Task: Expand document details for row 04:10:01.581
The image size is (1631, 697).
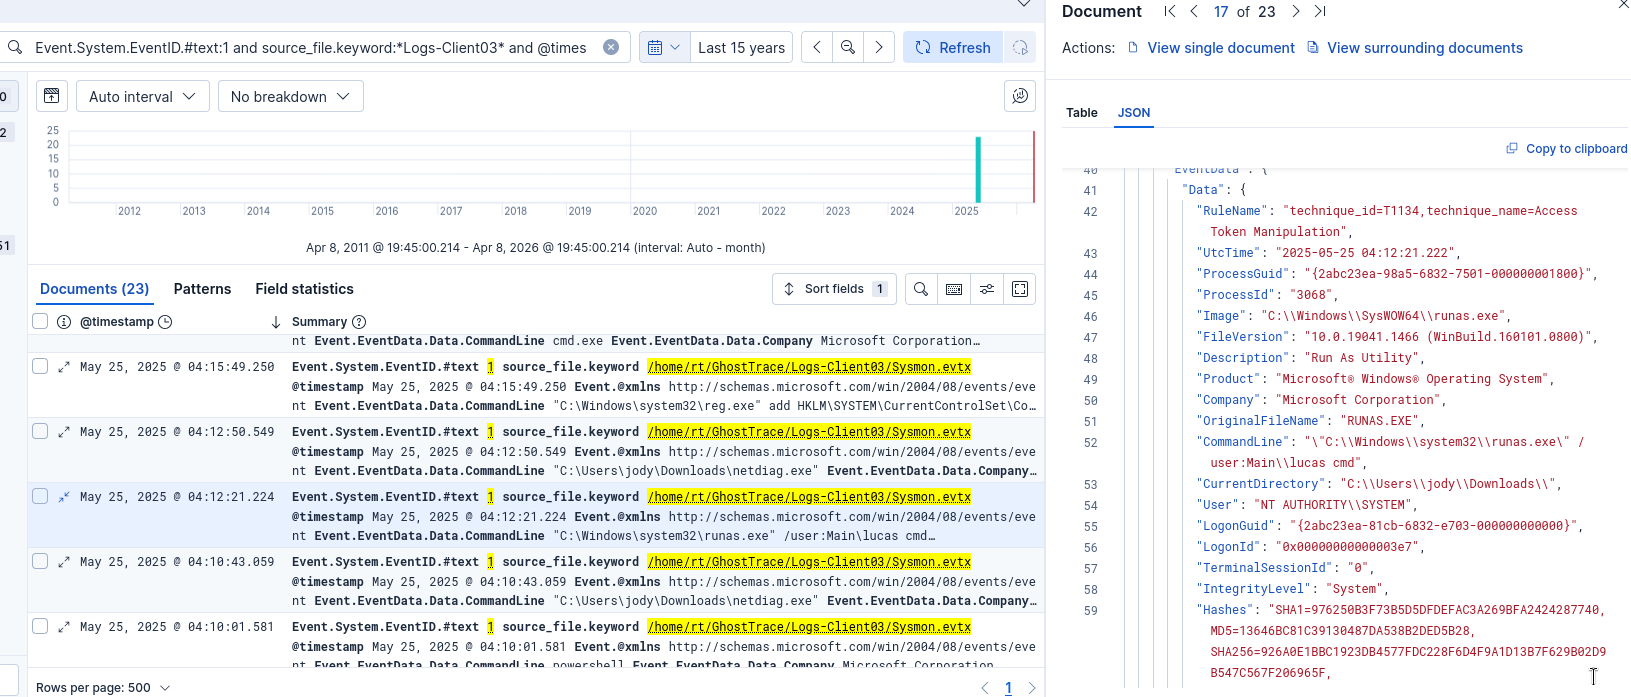Action: tap(64, 627)
